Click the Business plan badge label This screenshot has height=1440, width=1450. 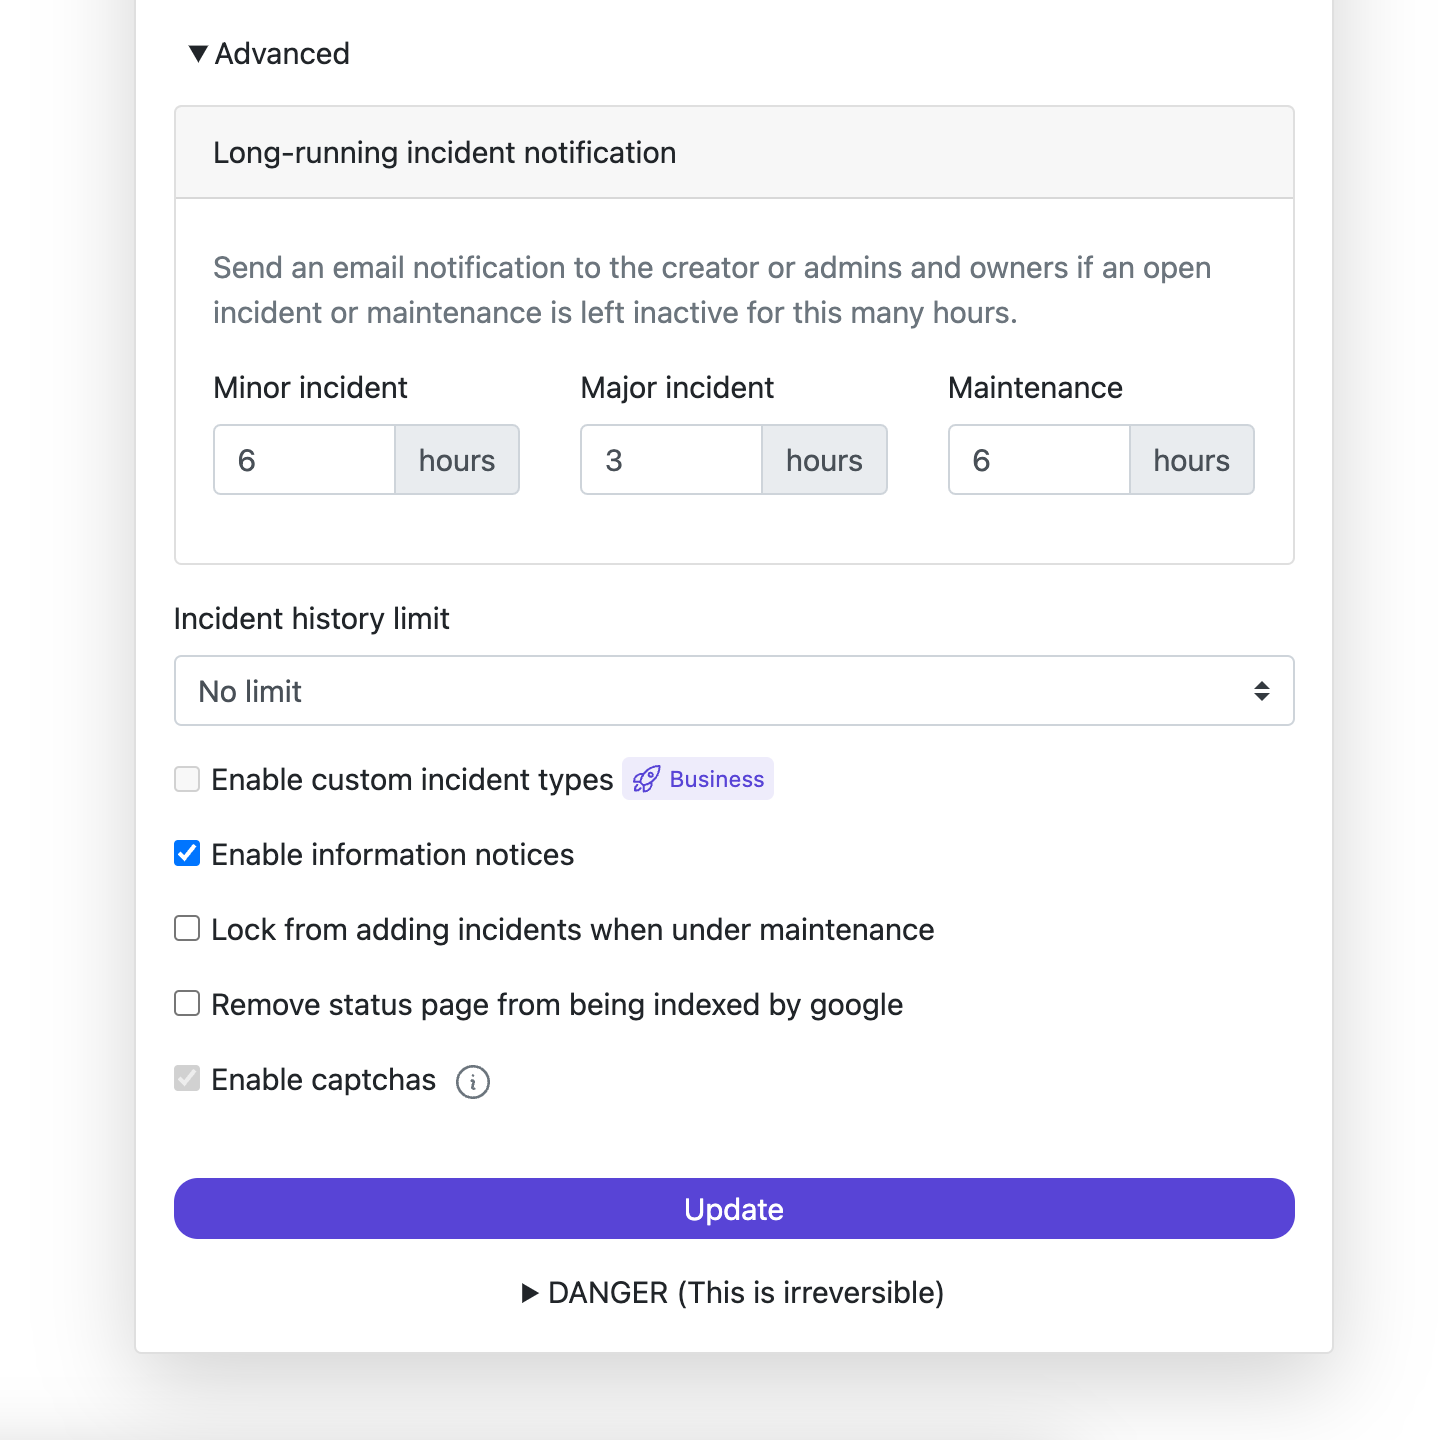point(717,779)
